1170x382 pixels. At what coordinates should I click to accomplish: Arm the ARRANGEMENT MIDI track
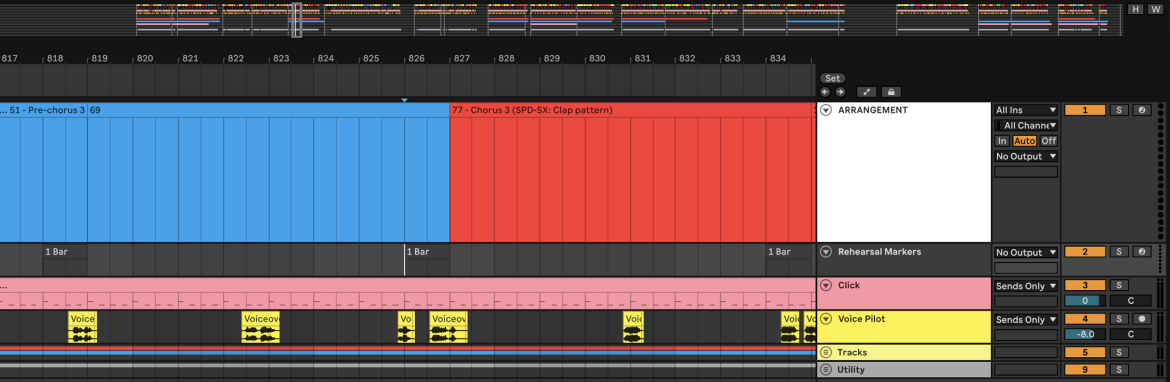click(1142, 110)
